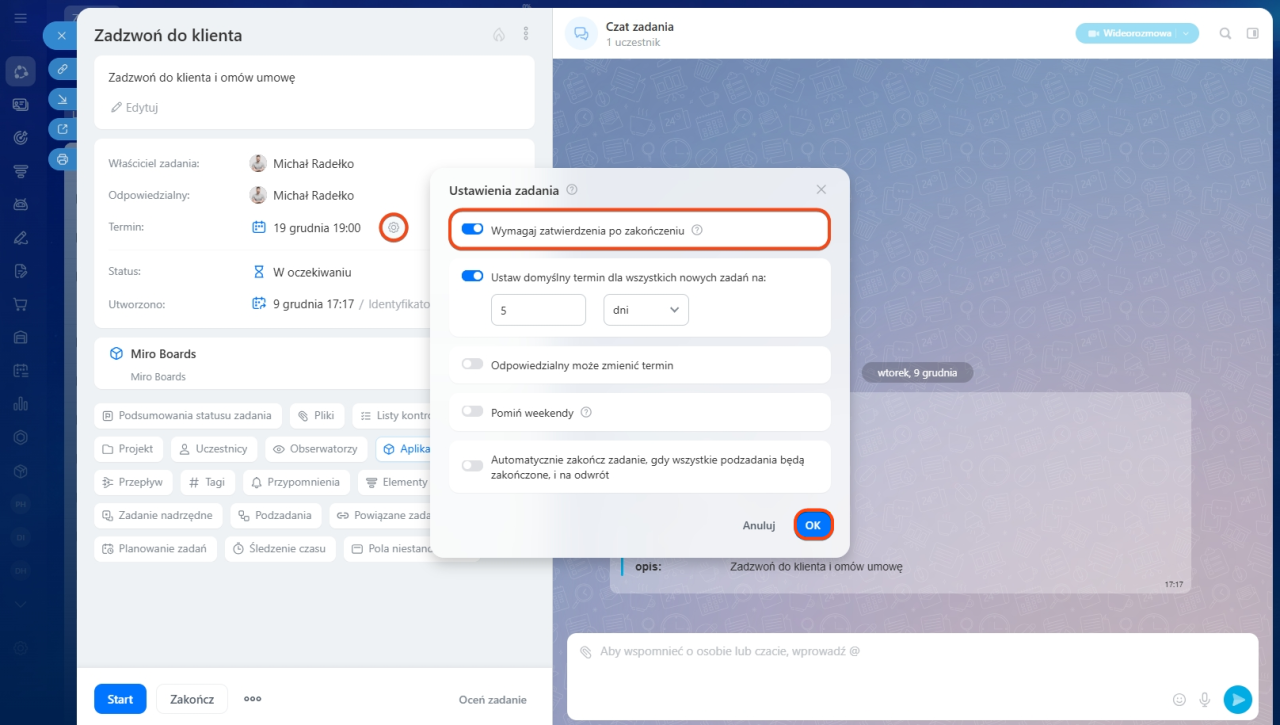
Task: Confirm settings with the OK button
Action: click(813, 525)
